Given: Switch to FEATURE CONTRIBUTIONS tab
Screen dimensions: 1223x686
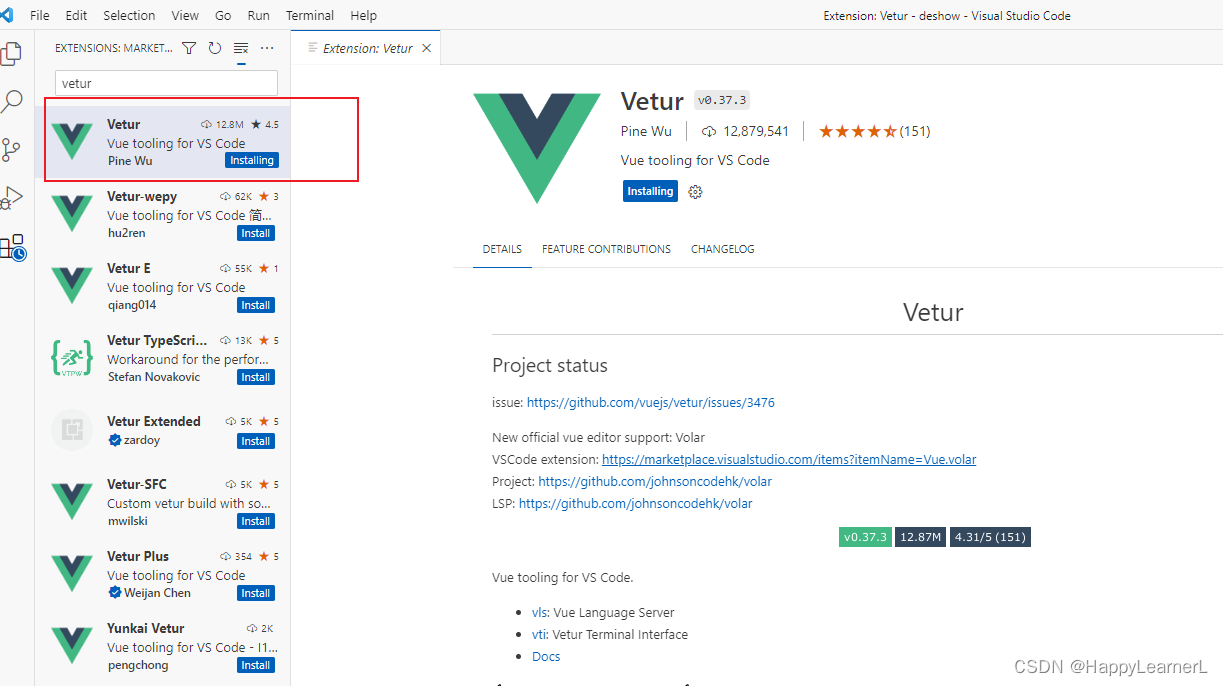Looking at the screenshot, I should coord(606,249).
